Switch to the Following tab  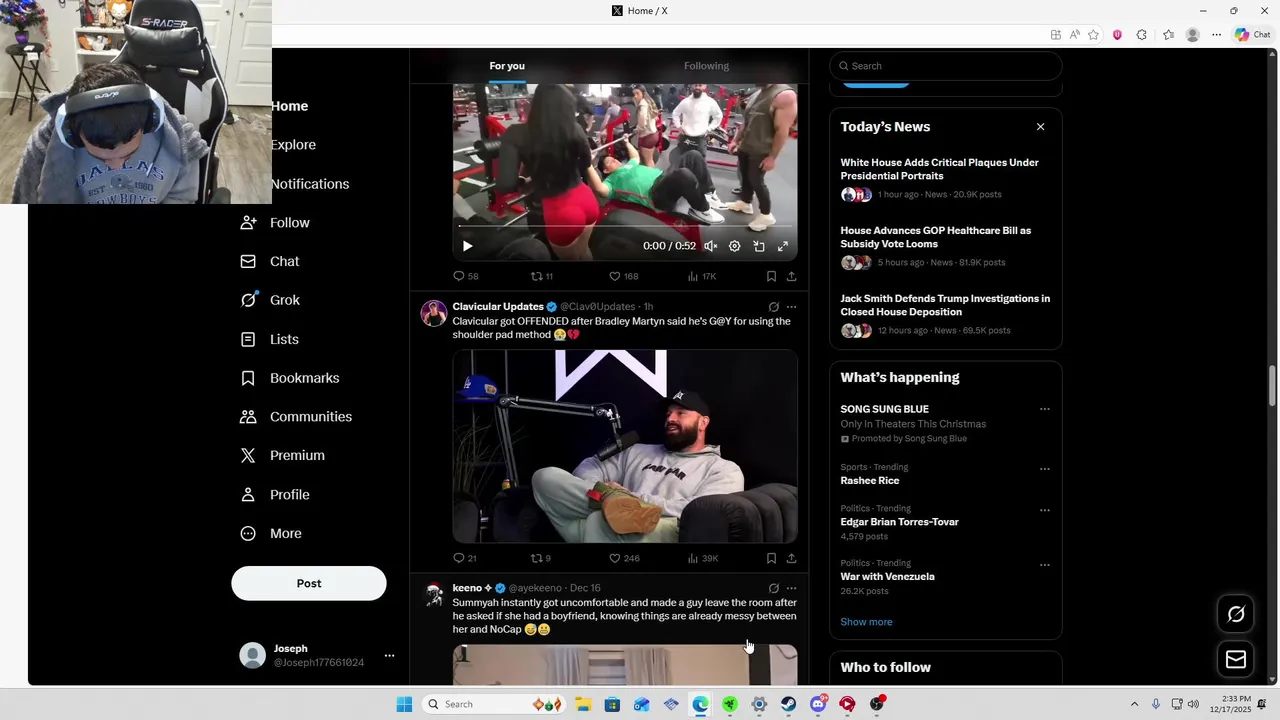click(706, 66)
